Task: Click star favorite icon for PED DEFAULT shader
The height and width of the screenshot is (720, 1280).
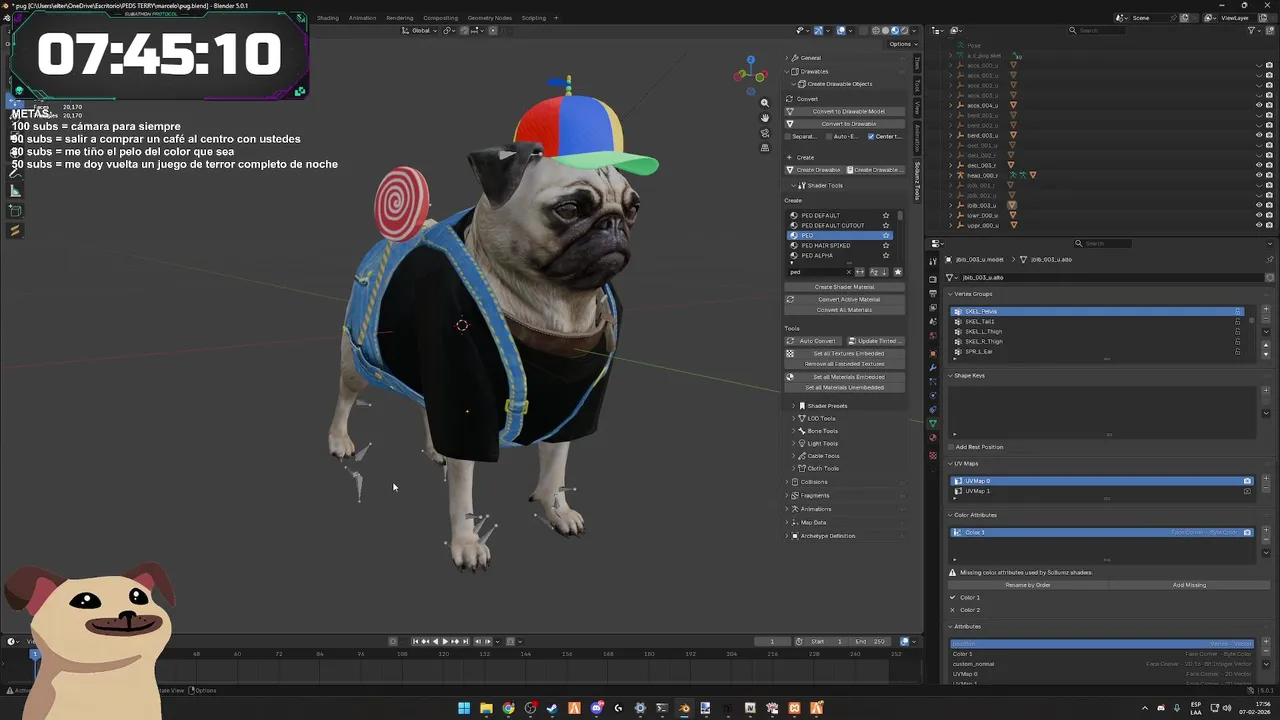Action: 885,216
